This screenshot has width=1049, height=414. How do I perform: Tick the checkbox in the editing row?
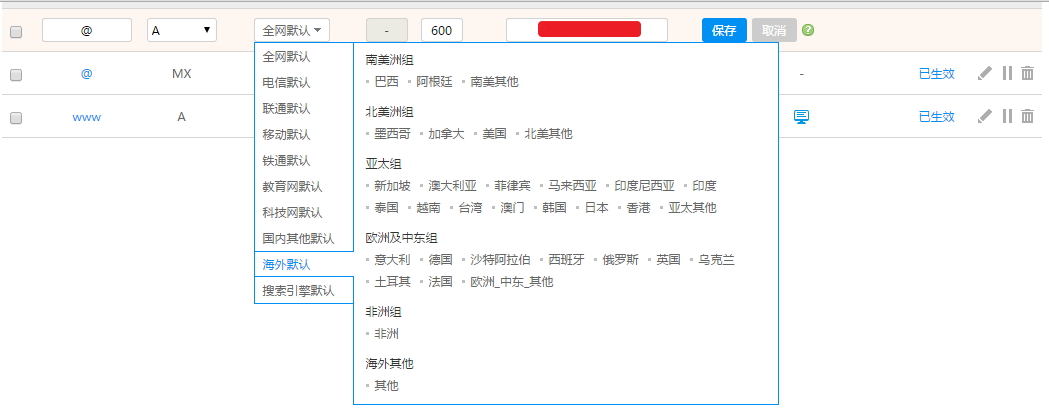click(16, 32)
